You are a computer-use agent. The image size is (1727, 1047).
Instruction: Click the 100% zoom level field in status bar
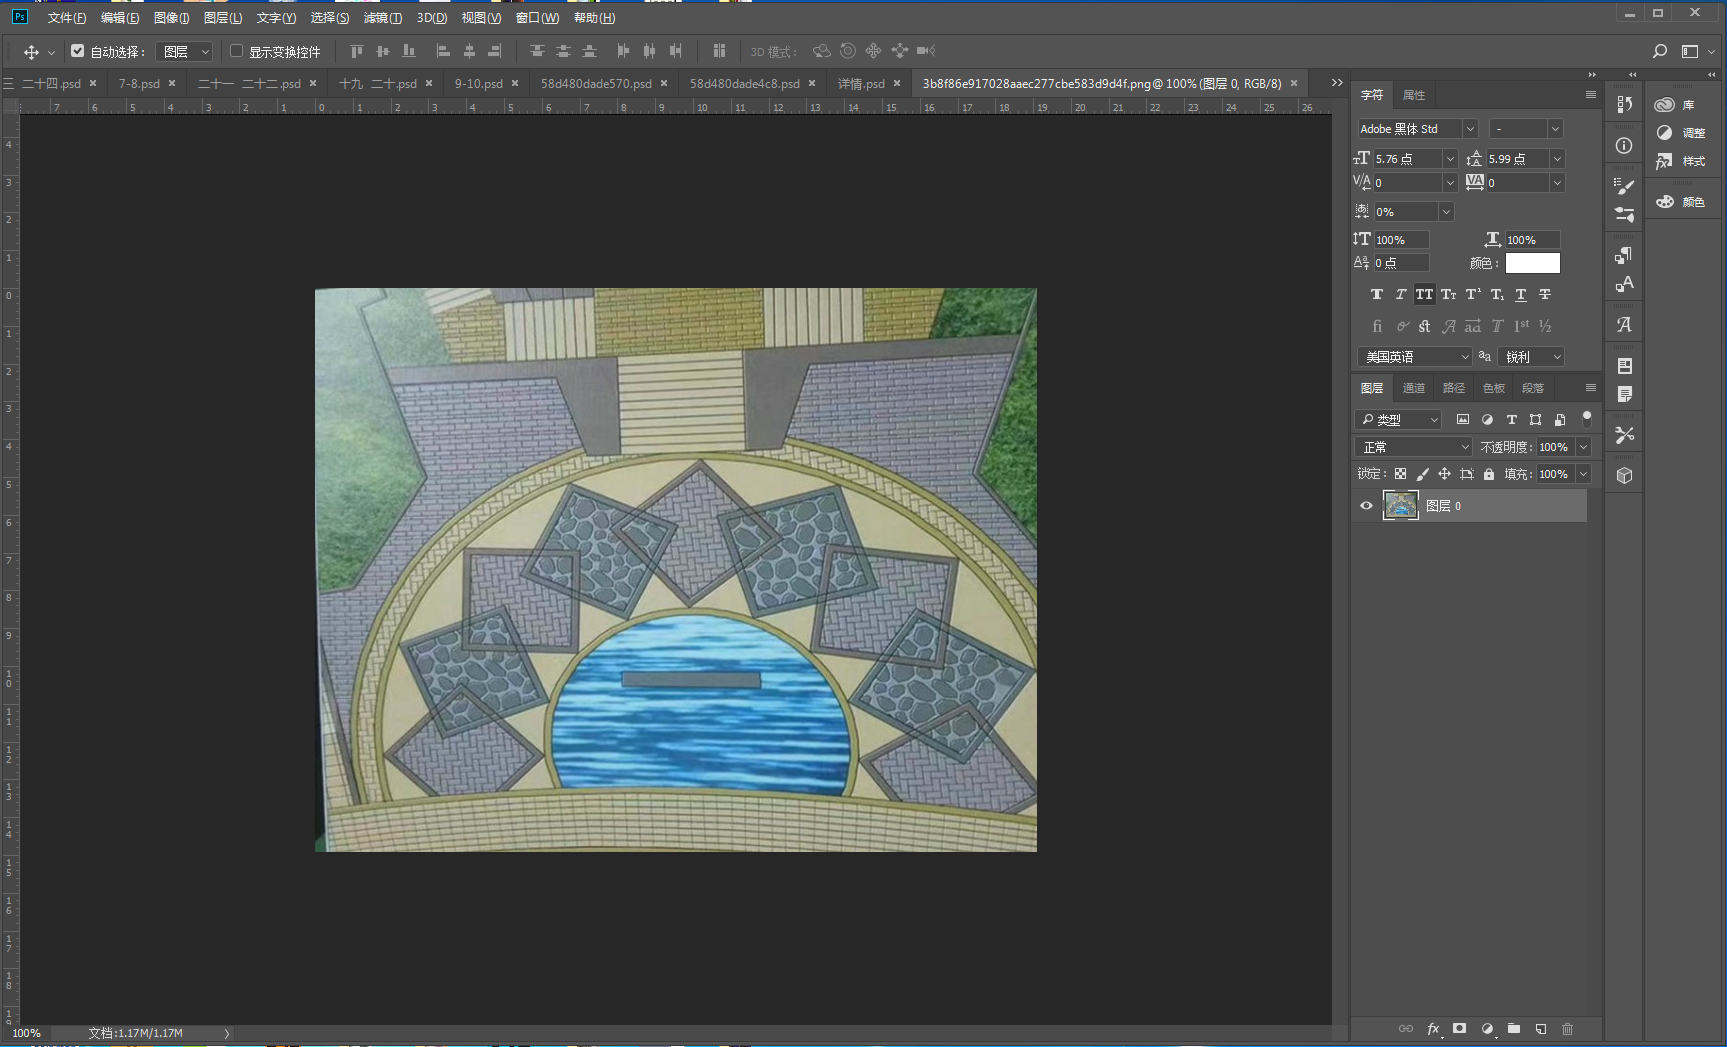(x=27, y=1033)
